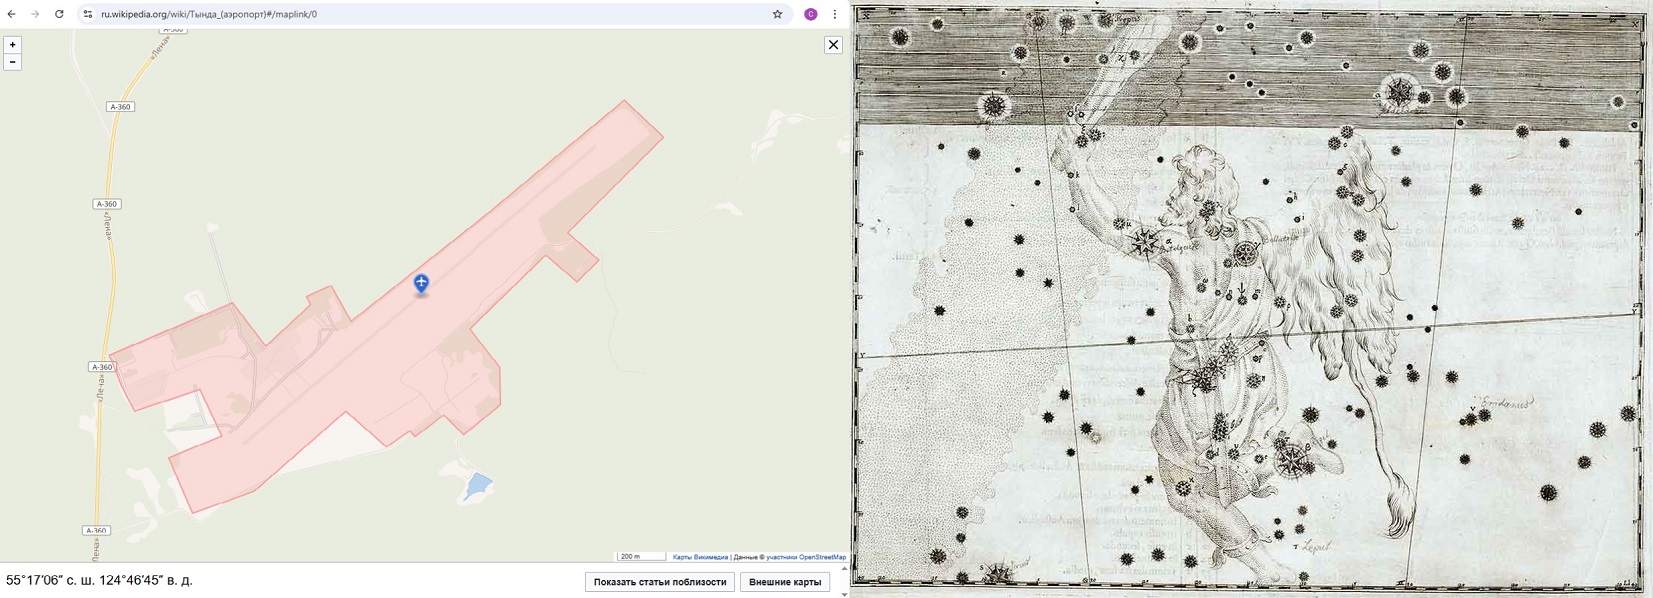Image resolution: width=1653 pixels, height=598 pixels.
Task: Click the blue pond on the map
Action: (477, 487)
